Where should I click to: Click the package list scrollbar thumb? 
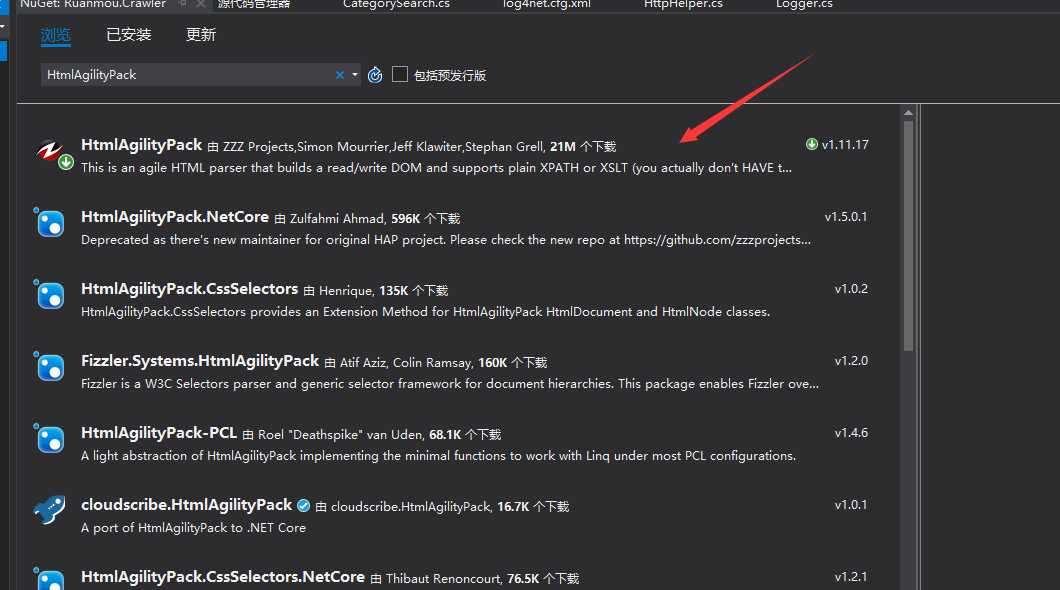[908, 236]
